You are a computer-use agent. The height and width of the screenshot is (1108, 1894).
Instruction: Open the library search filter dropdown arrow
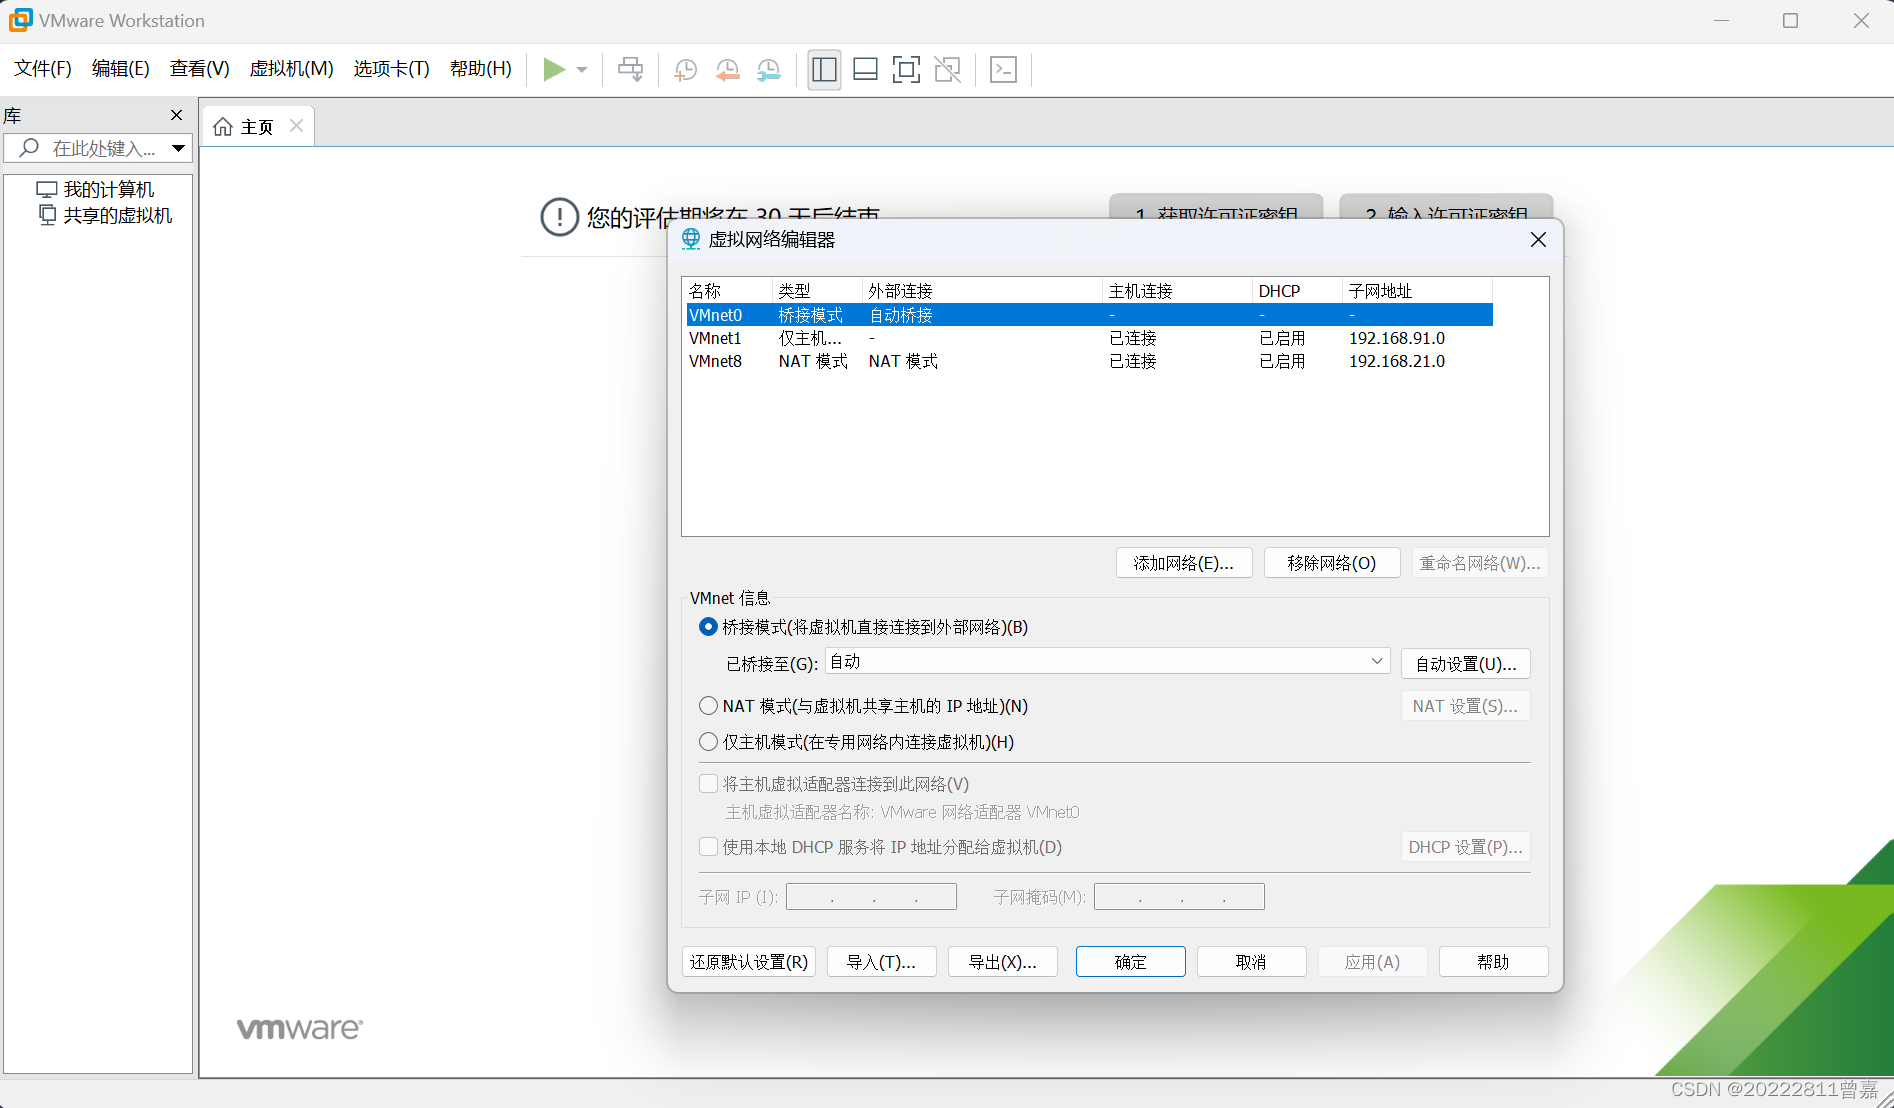click(179, 148)
